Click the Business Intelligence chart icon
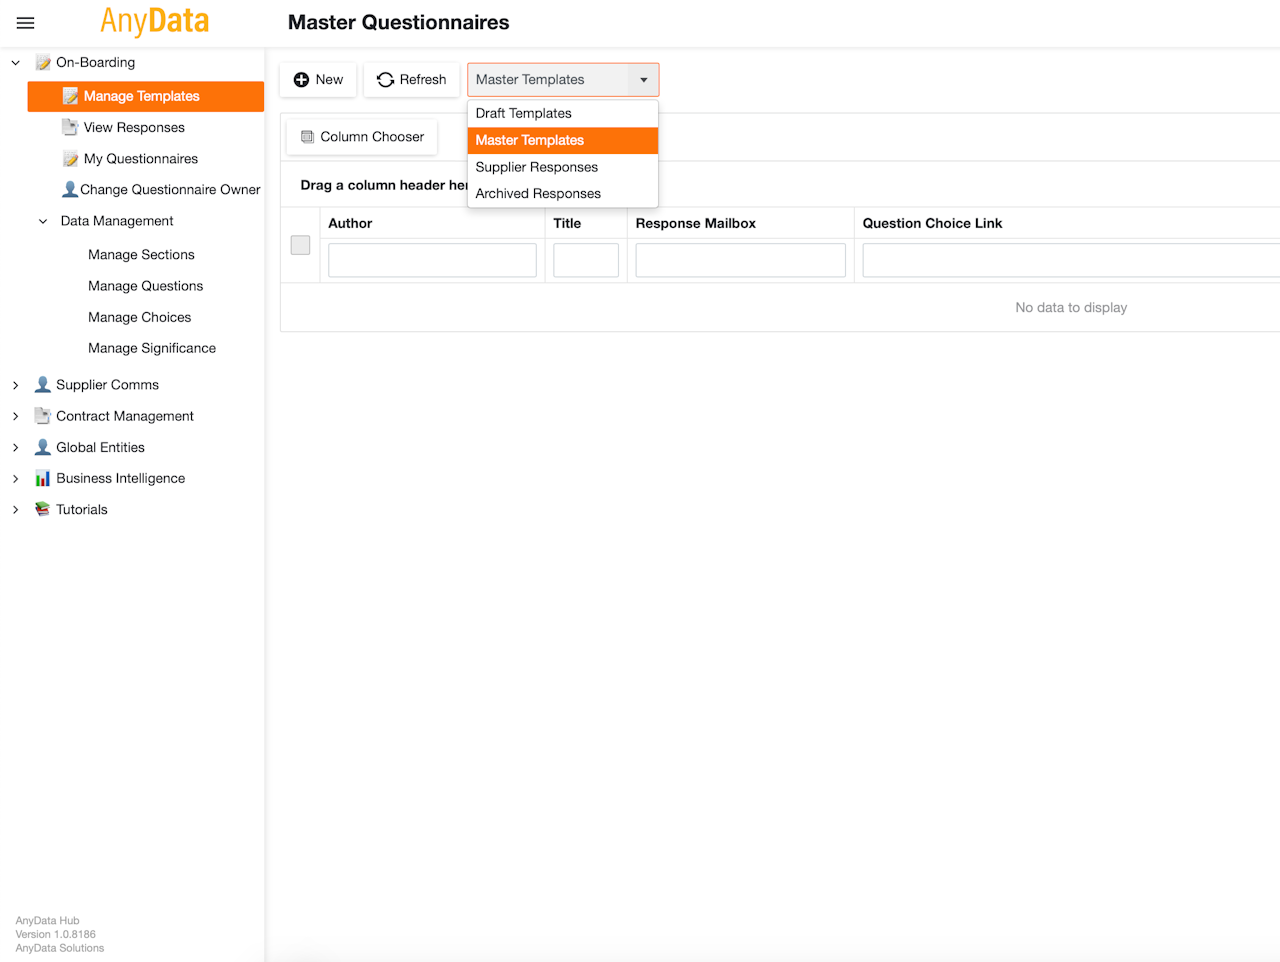This screenshot has height=962, width=1280. [43, 478]
